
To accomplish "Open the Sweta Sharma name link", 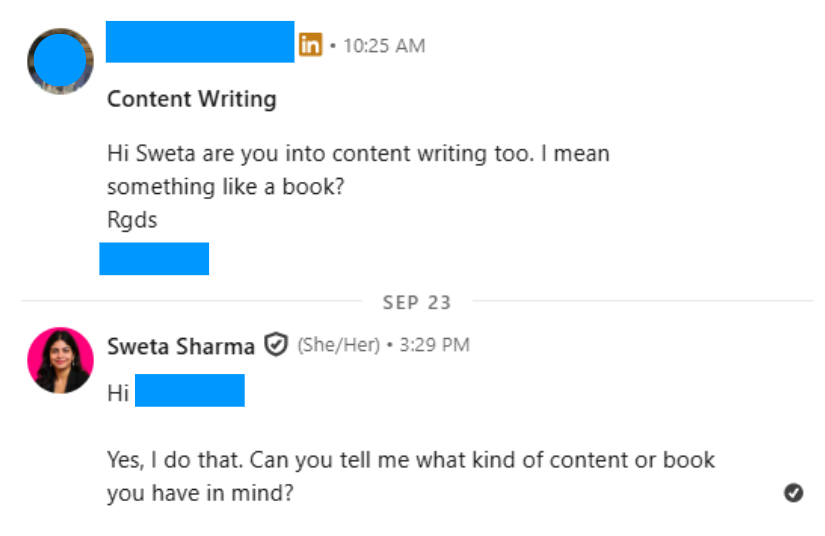I will [181, 347].
